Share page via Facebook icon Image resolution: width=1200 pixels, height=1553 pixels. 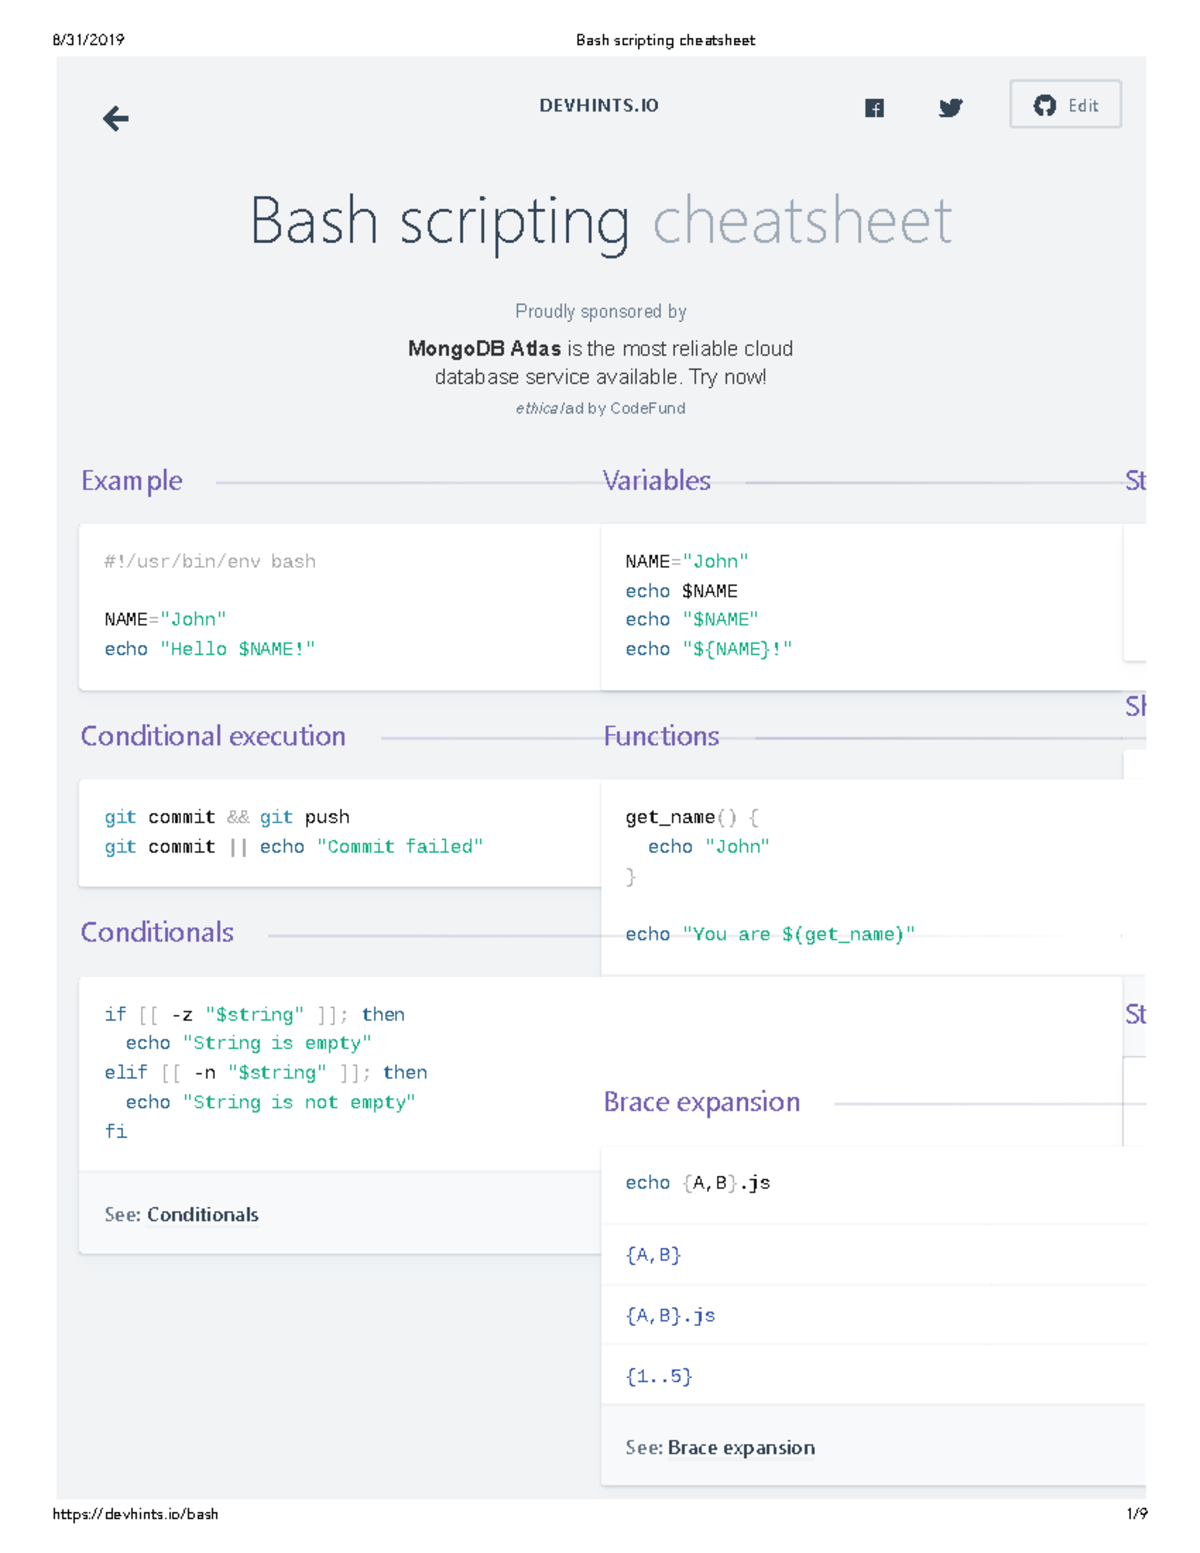point(874,108)
